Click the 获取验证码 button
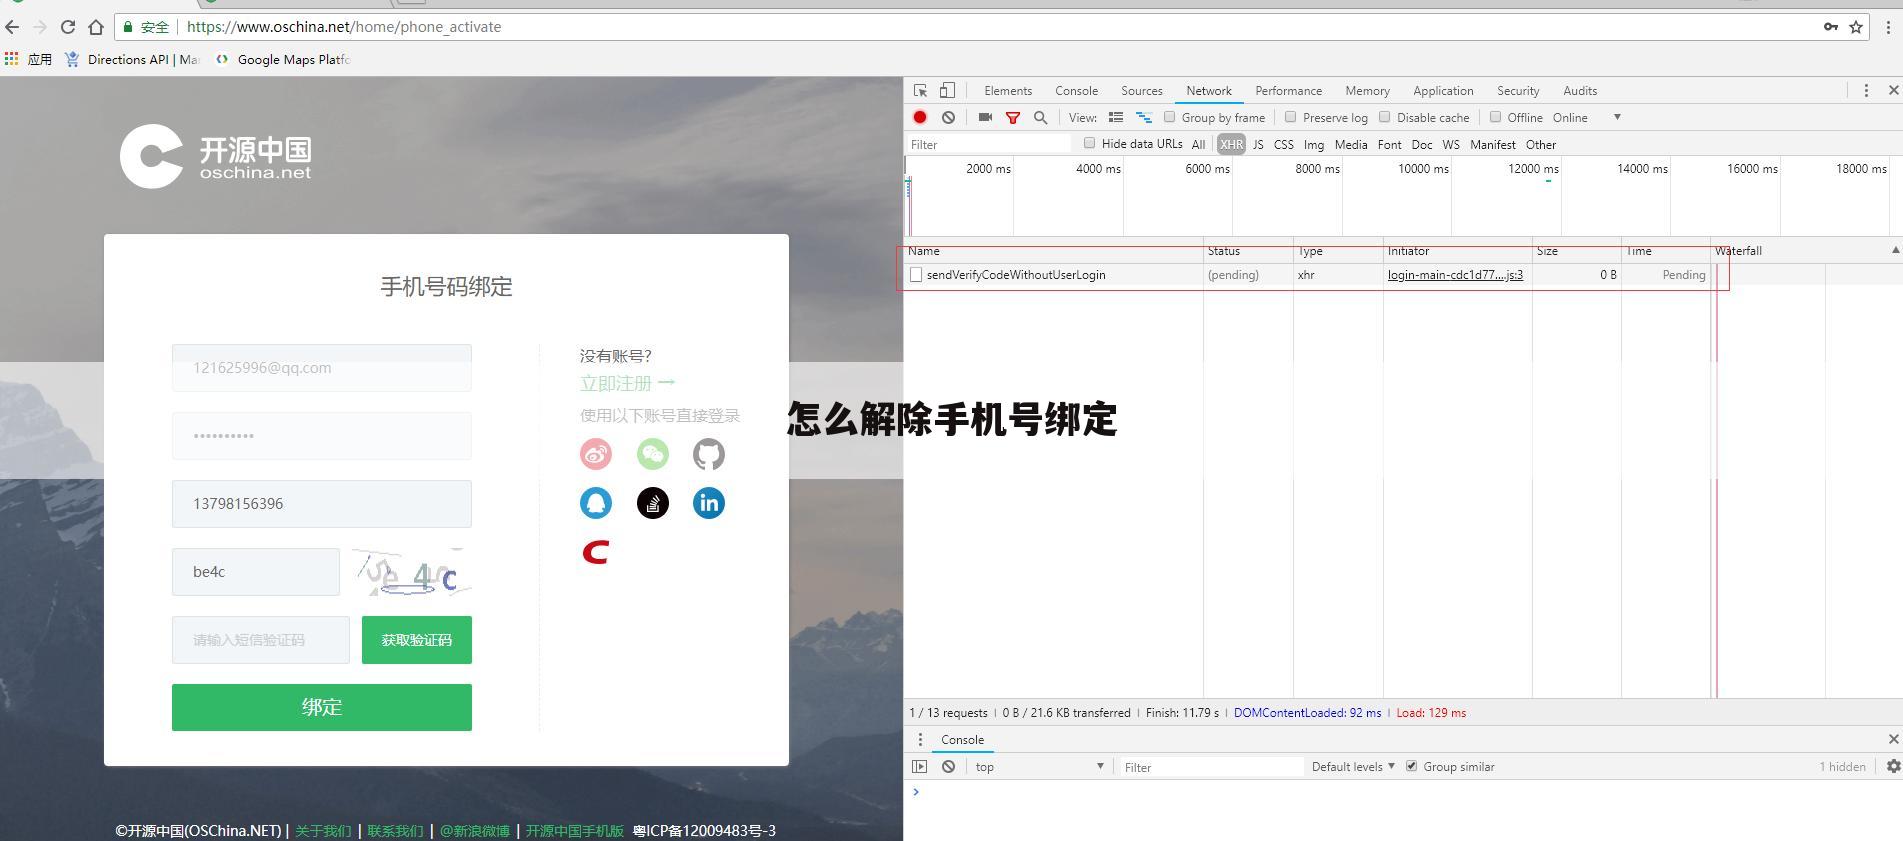The image size is (1903, 841). tap(417, 640)
